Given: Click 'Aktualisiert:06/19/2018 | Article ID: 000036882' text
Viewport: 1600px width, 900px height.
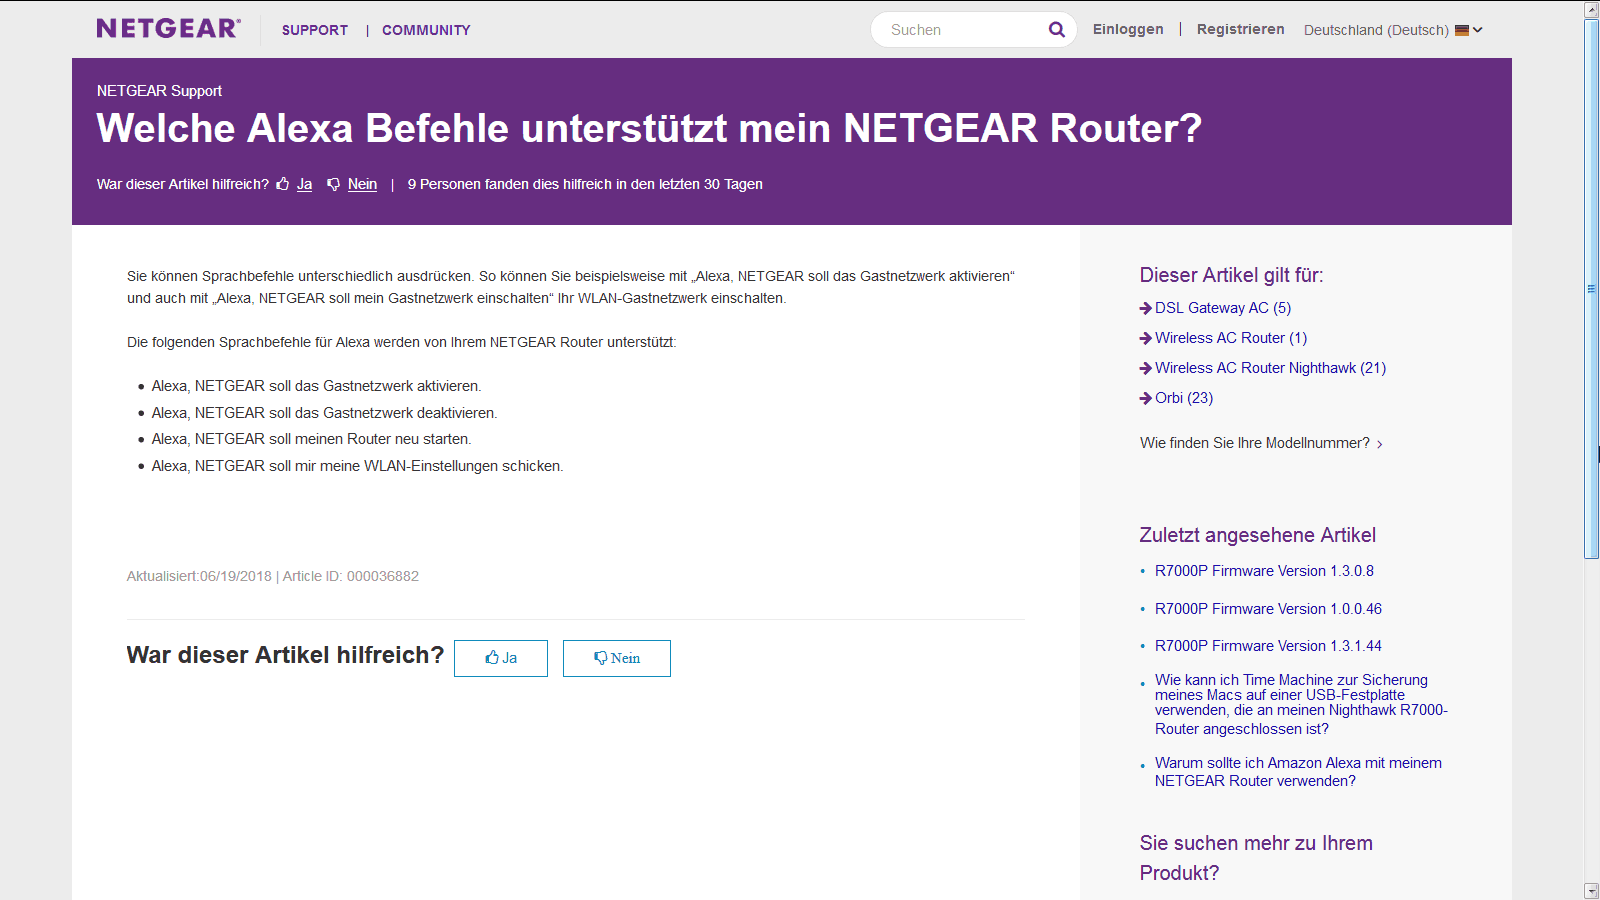Looking at the screenshot, I should pyautogui.click(x=273, y=576).
